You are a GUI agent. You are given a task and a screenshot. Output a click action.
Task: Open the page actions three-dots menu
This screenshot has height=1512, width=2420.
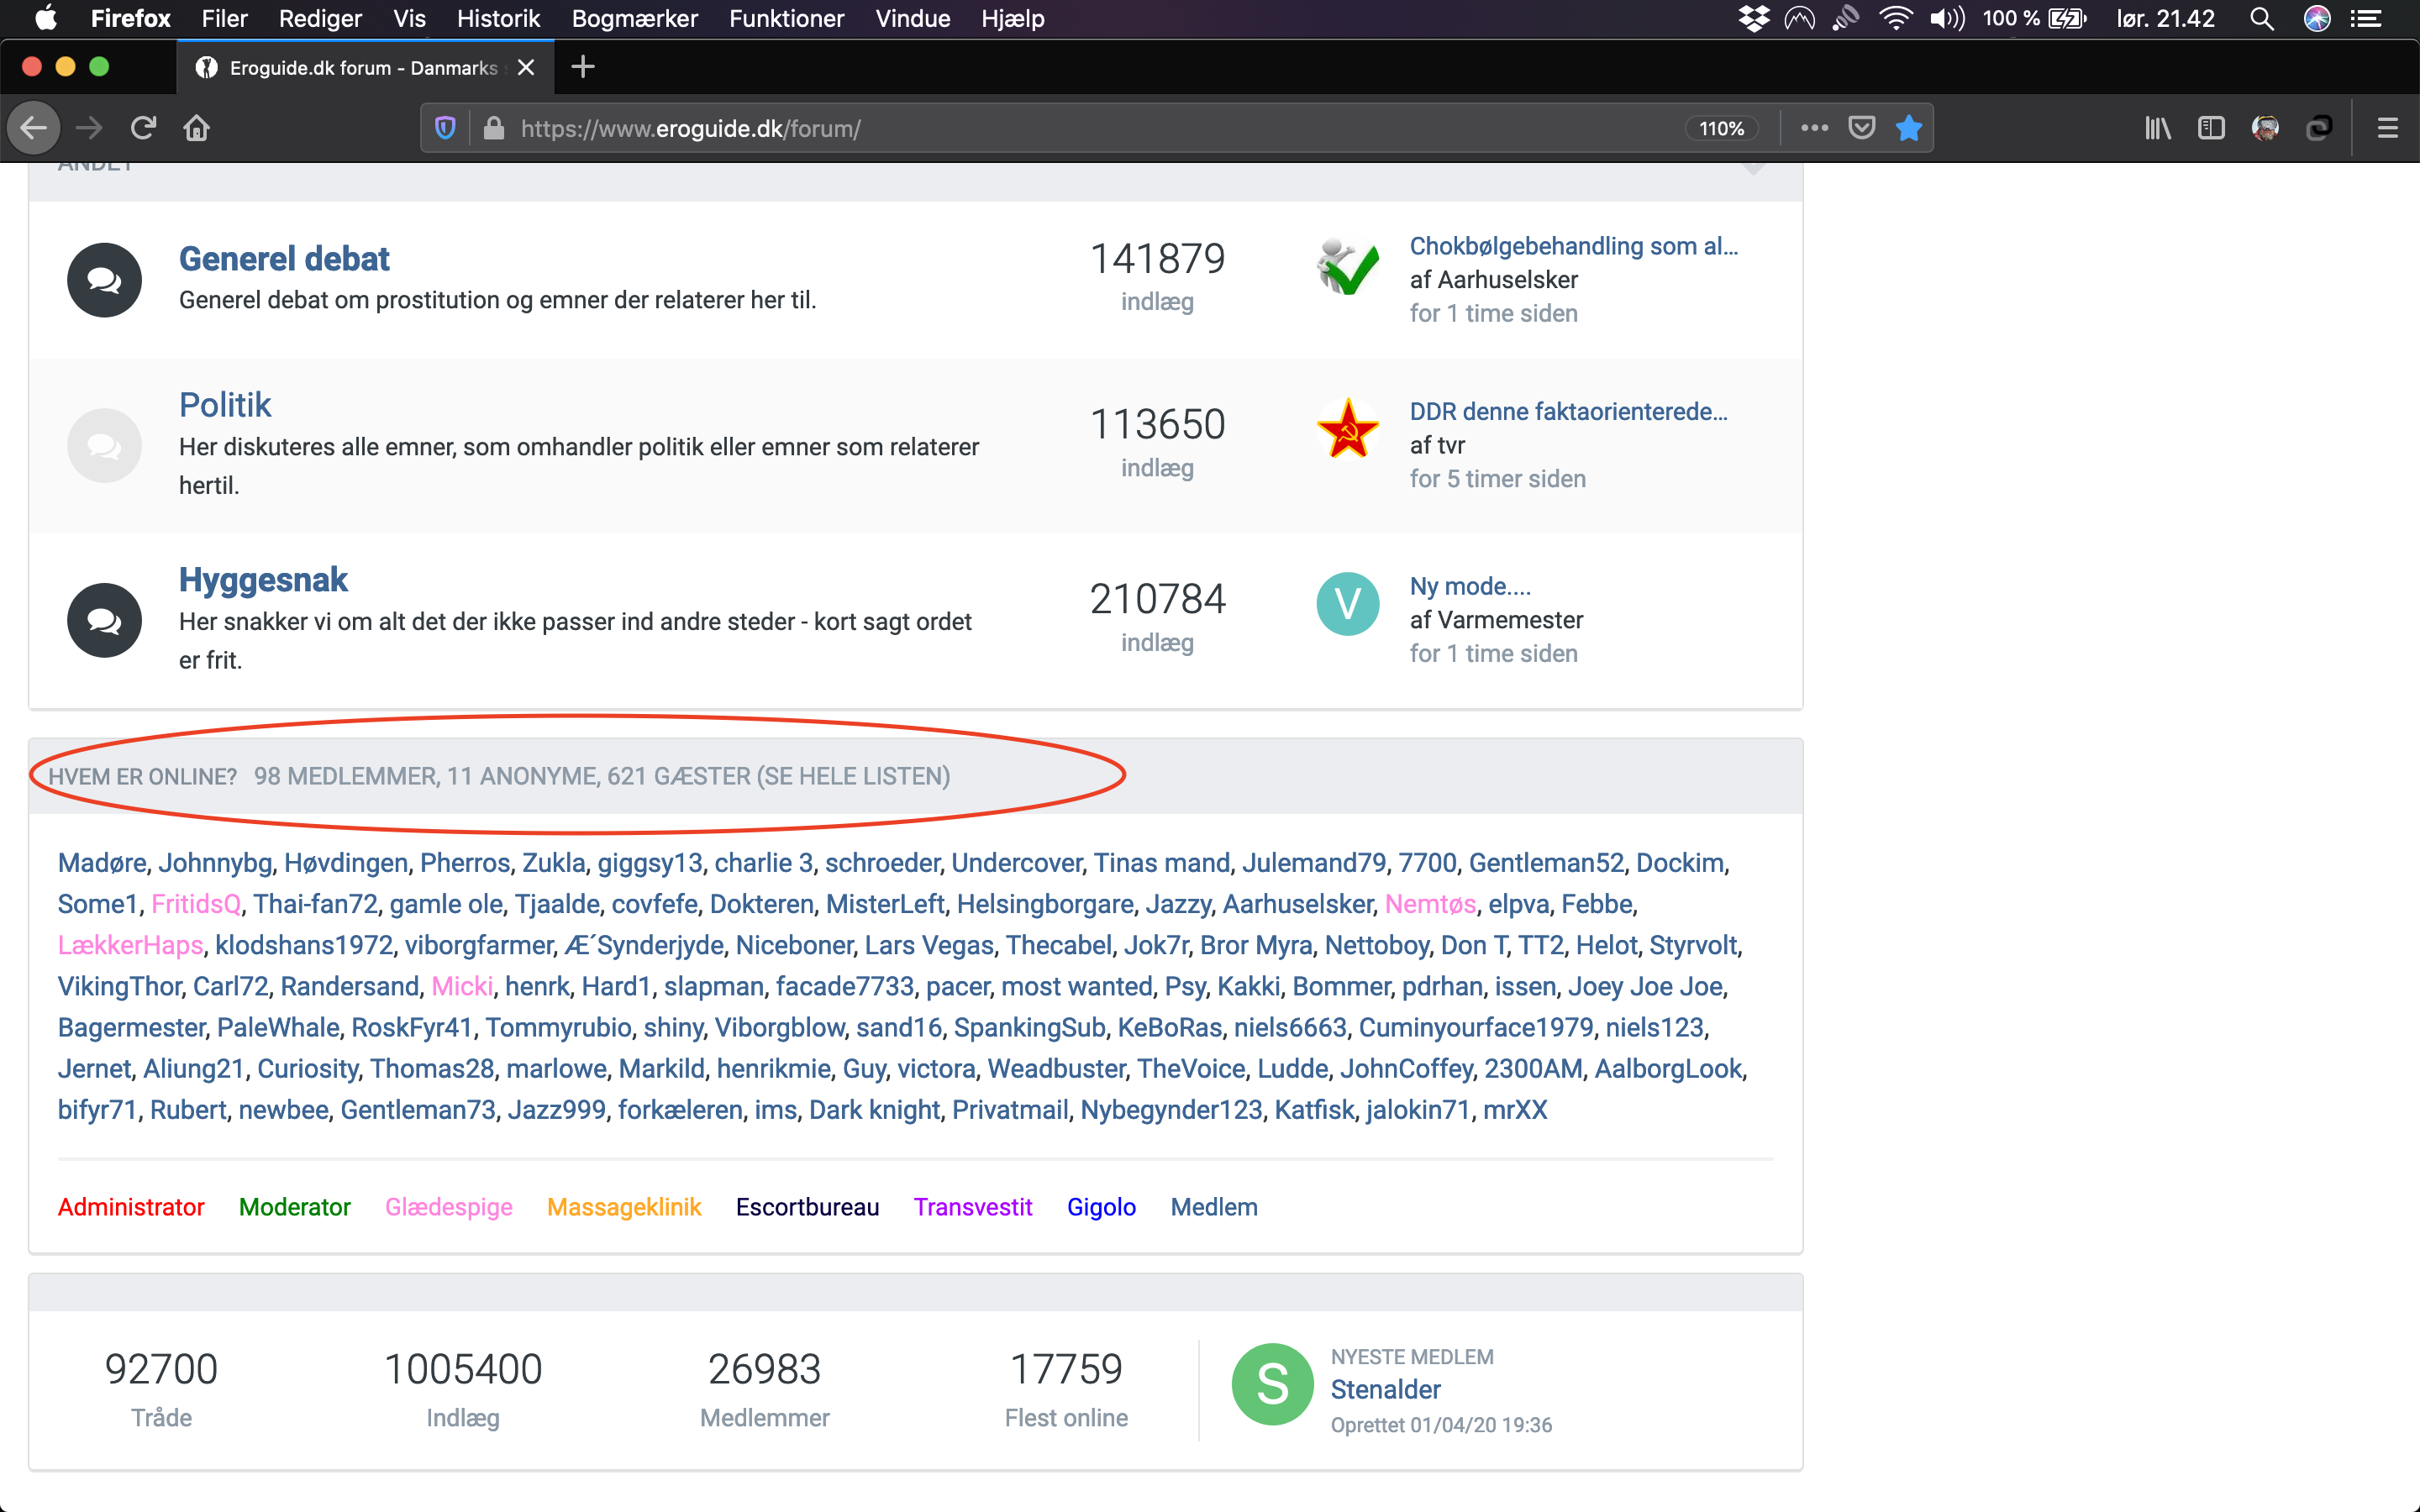pos(1814,128)
